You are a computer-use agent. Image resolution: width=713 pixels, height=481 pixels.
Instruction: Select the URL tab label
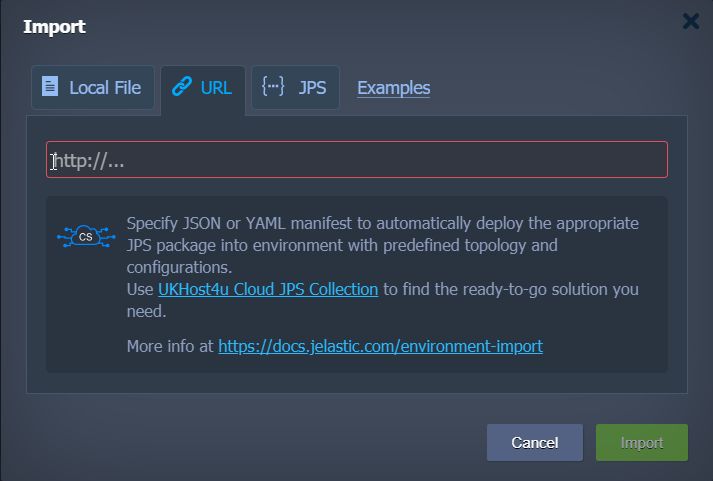point(216,88)
